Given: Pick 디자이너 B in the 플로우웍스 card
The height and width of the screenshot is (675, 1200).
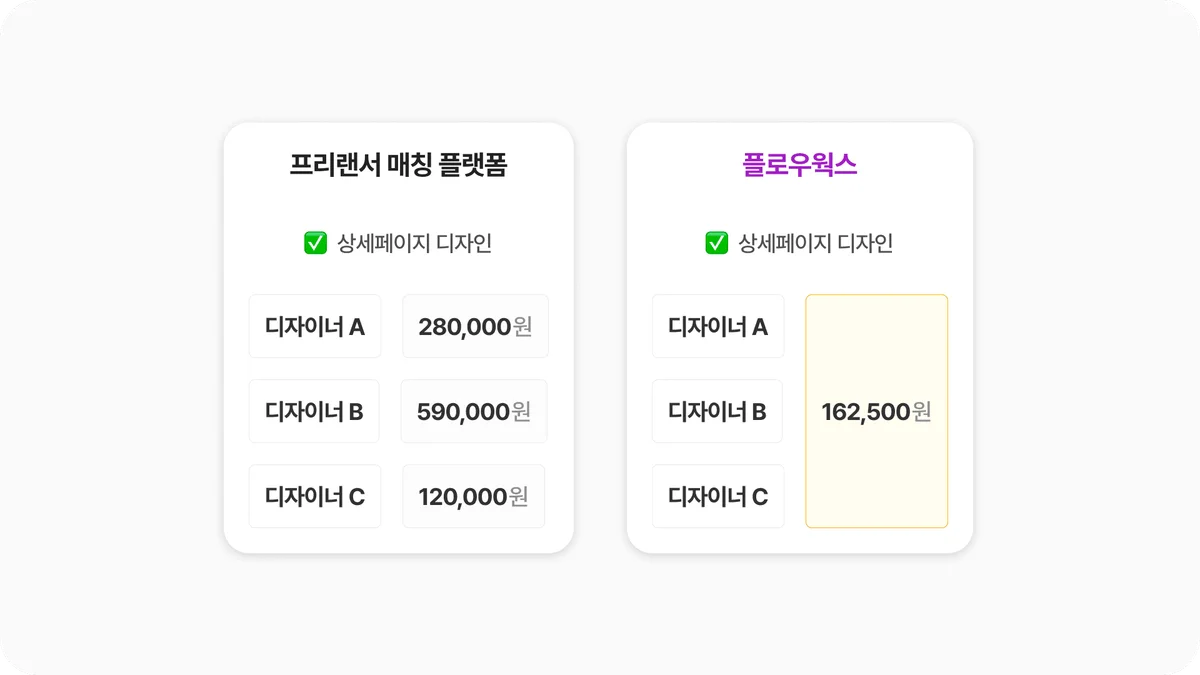Looking at the screenshot, I should [x=717, y=411].
